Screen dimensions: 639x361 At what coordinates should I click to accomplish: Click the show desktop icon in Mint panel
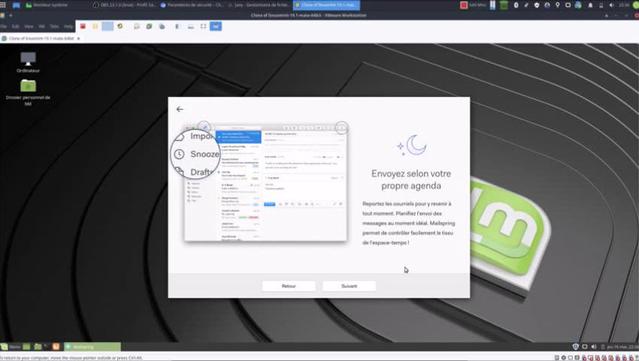click(26, 347)
